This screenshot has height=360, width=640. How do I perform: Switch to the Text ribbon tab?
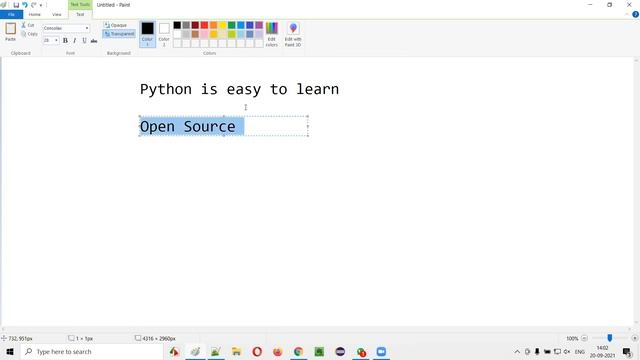(x=80, y=15)
